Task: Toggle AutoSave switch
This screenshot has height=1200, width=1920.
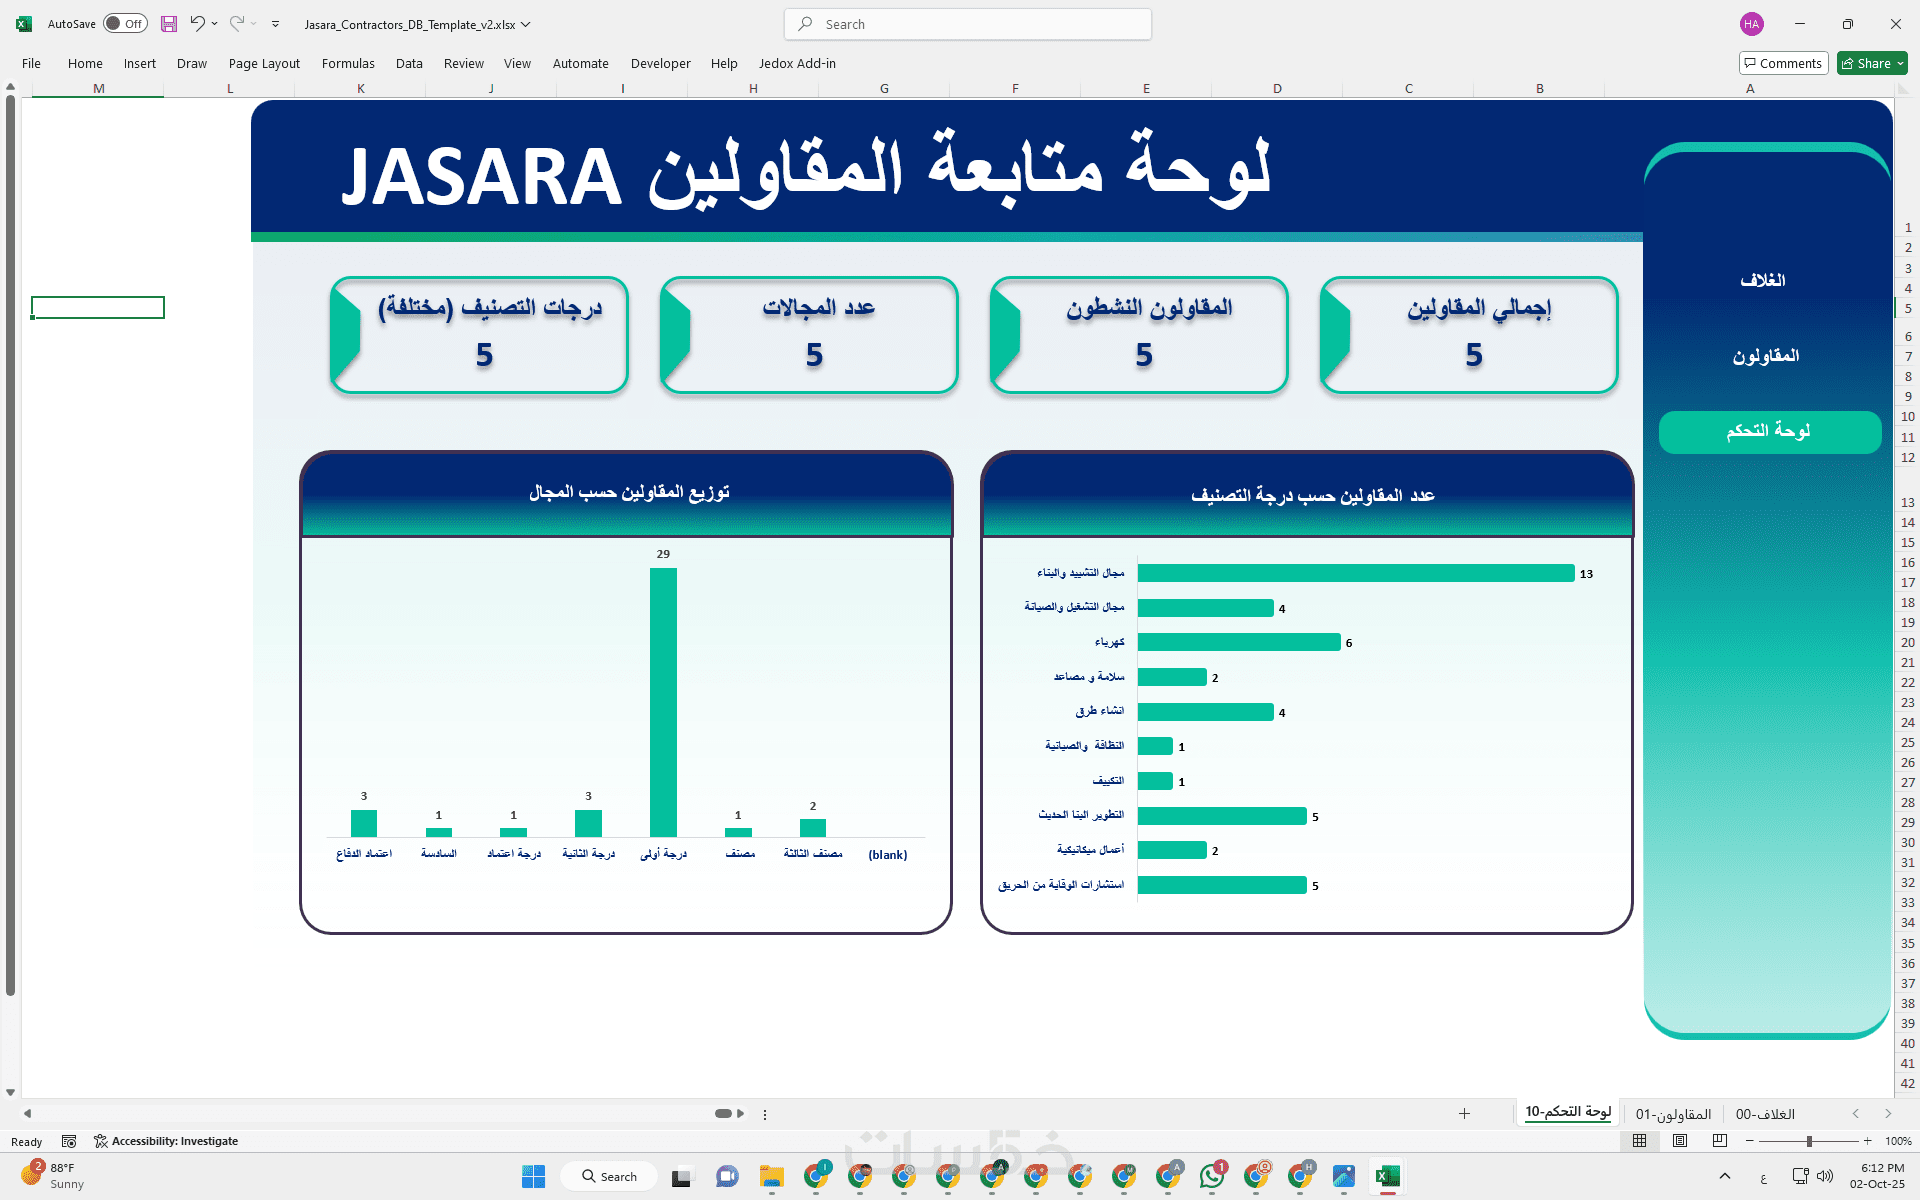Action: pyautogui.click(x=125, y=24)
